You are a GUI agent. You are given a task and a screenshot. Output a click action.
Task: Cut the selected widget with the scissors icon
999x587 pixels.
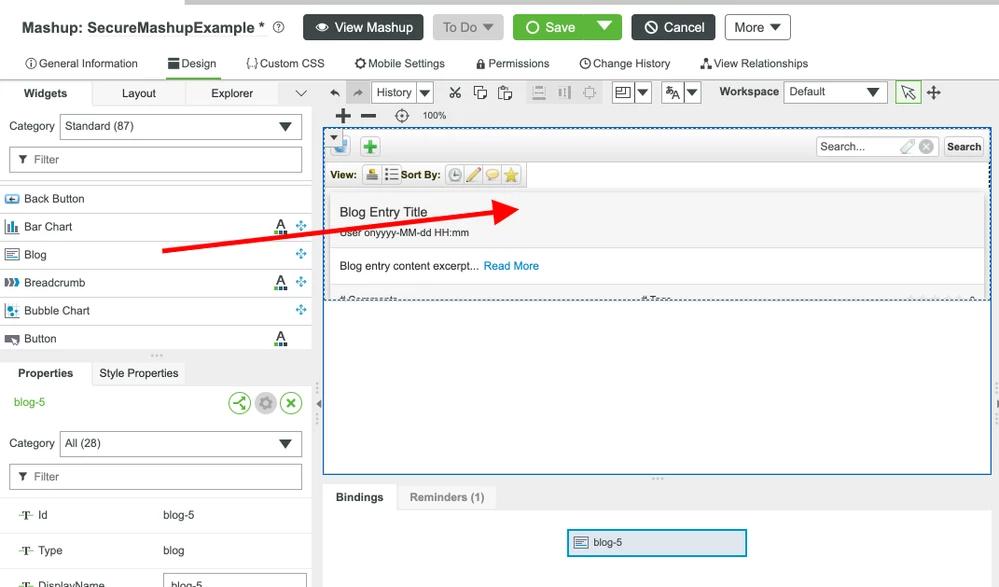pyautogui.click(x=454, y=92)
